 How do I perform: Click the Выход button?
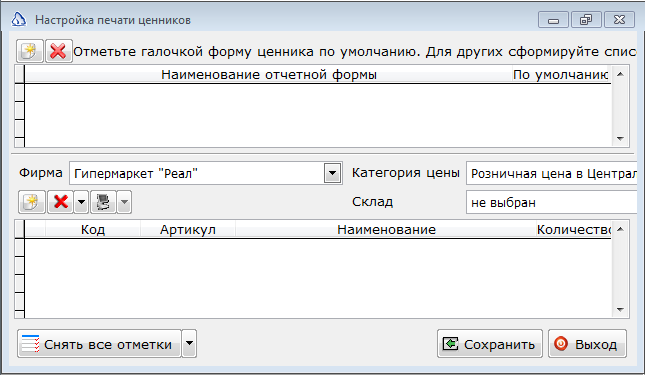[587, 344]
